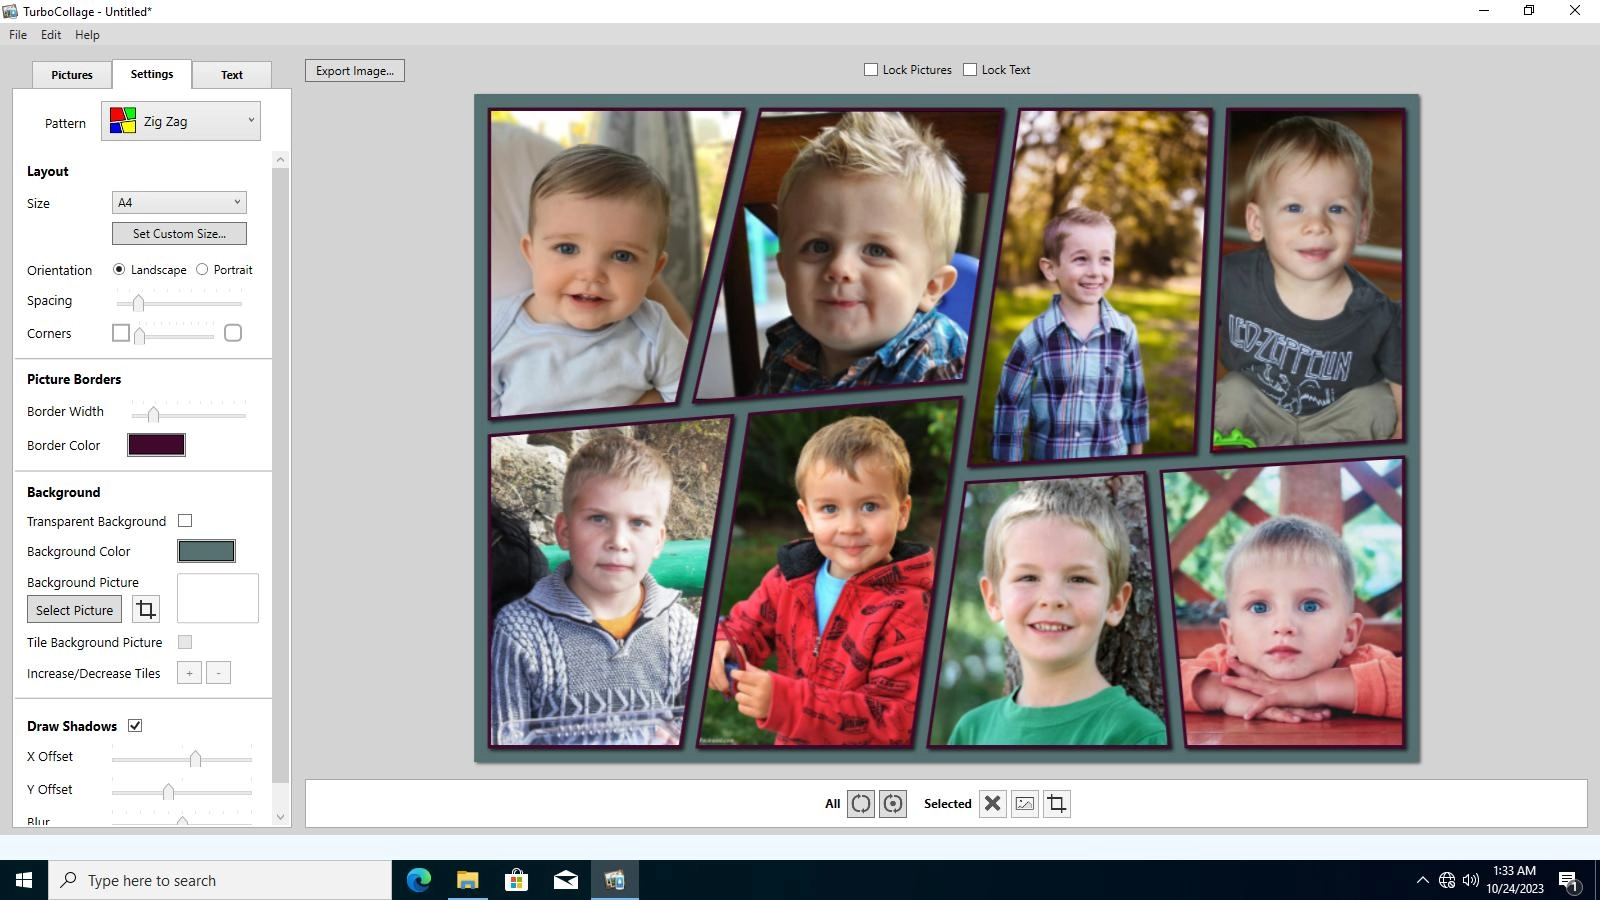Open the Border Color swatch
The height and width of the screenshot is (900, 1600).
point(156,445)
